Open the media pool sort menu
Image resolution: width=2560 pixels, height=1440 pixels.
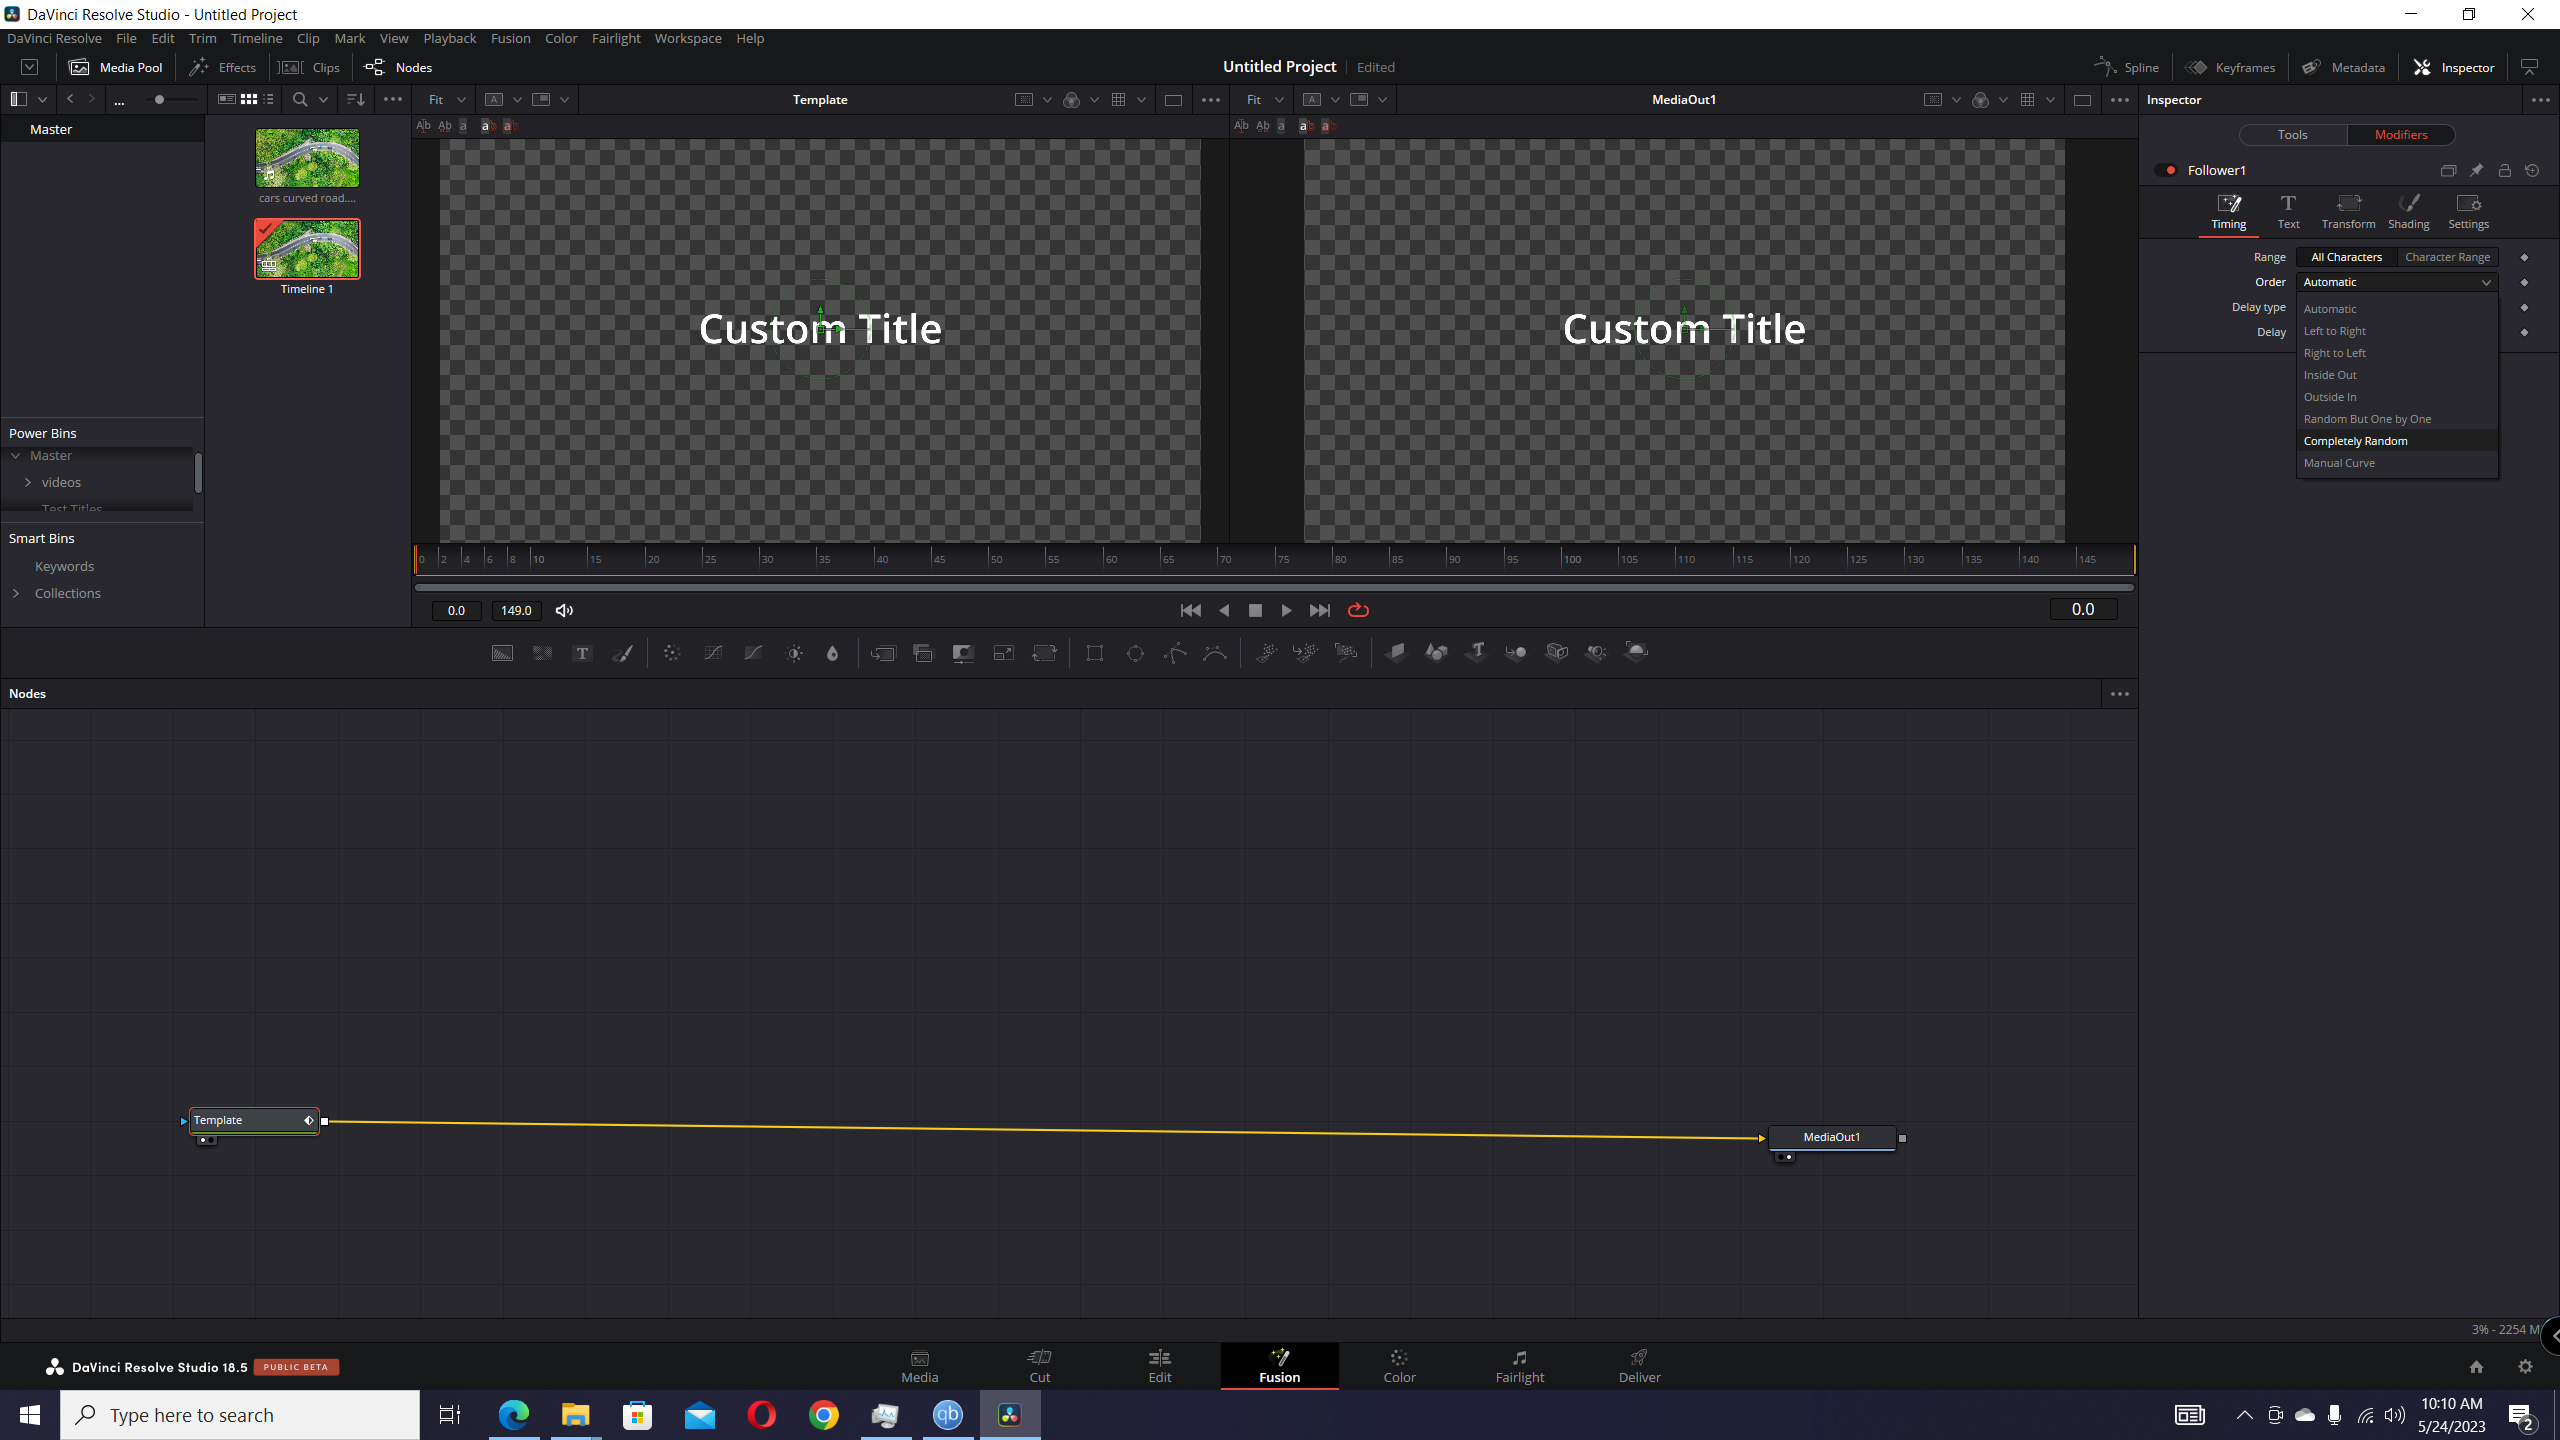pos(355,99)
